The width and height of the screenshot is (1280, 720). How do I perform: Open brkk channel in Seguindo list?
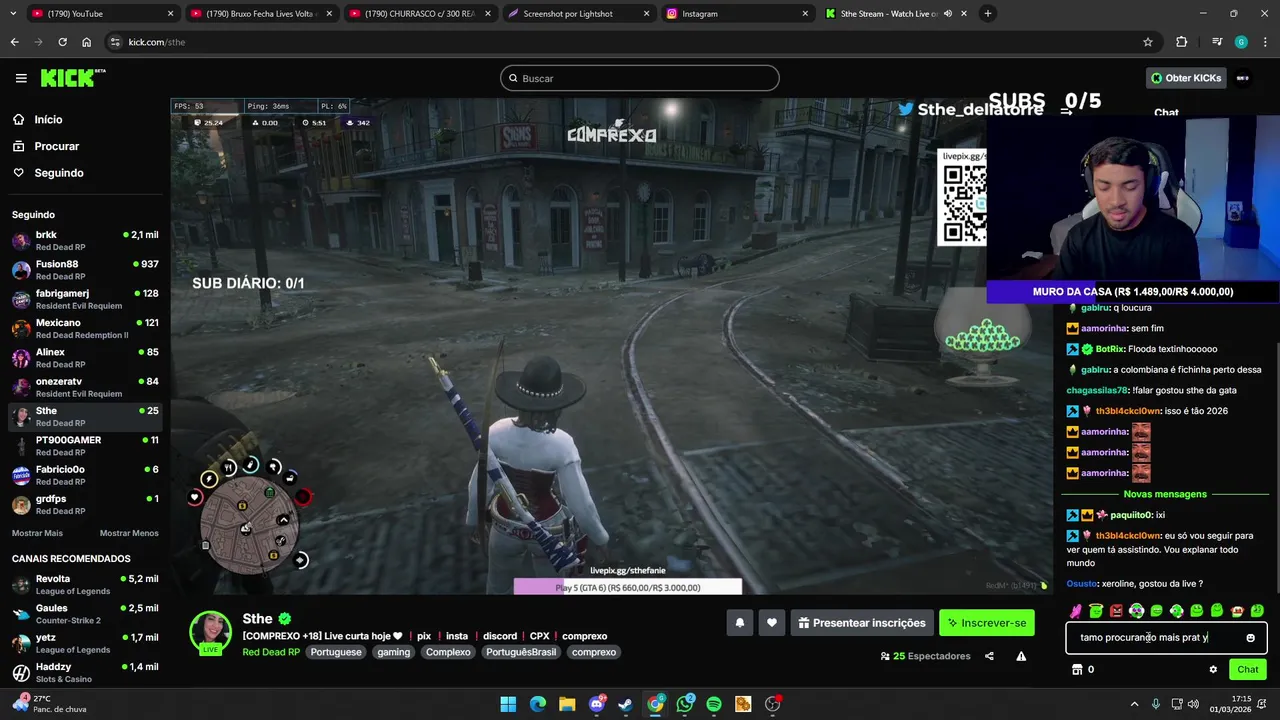85,241
